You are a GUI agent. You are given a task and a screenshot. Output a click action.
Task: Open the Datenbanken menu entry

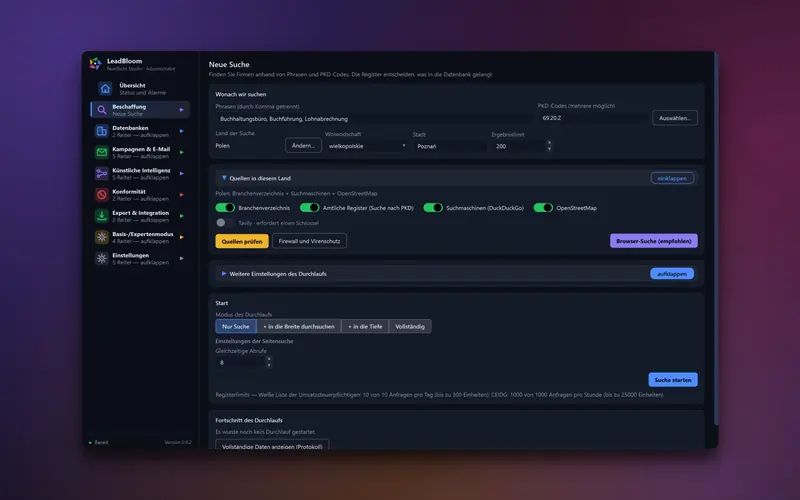click(x=140, y=131)
